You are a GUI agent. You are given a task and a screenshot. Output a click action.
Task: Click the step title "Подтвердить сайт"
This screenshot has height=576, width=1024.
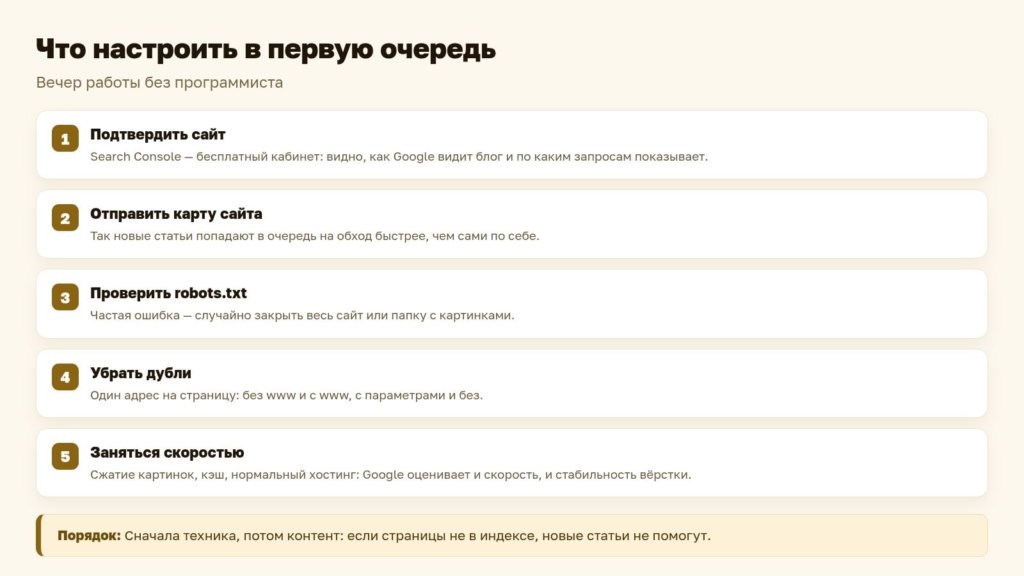click(x=157, y=135)
